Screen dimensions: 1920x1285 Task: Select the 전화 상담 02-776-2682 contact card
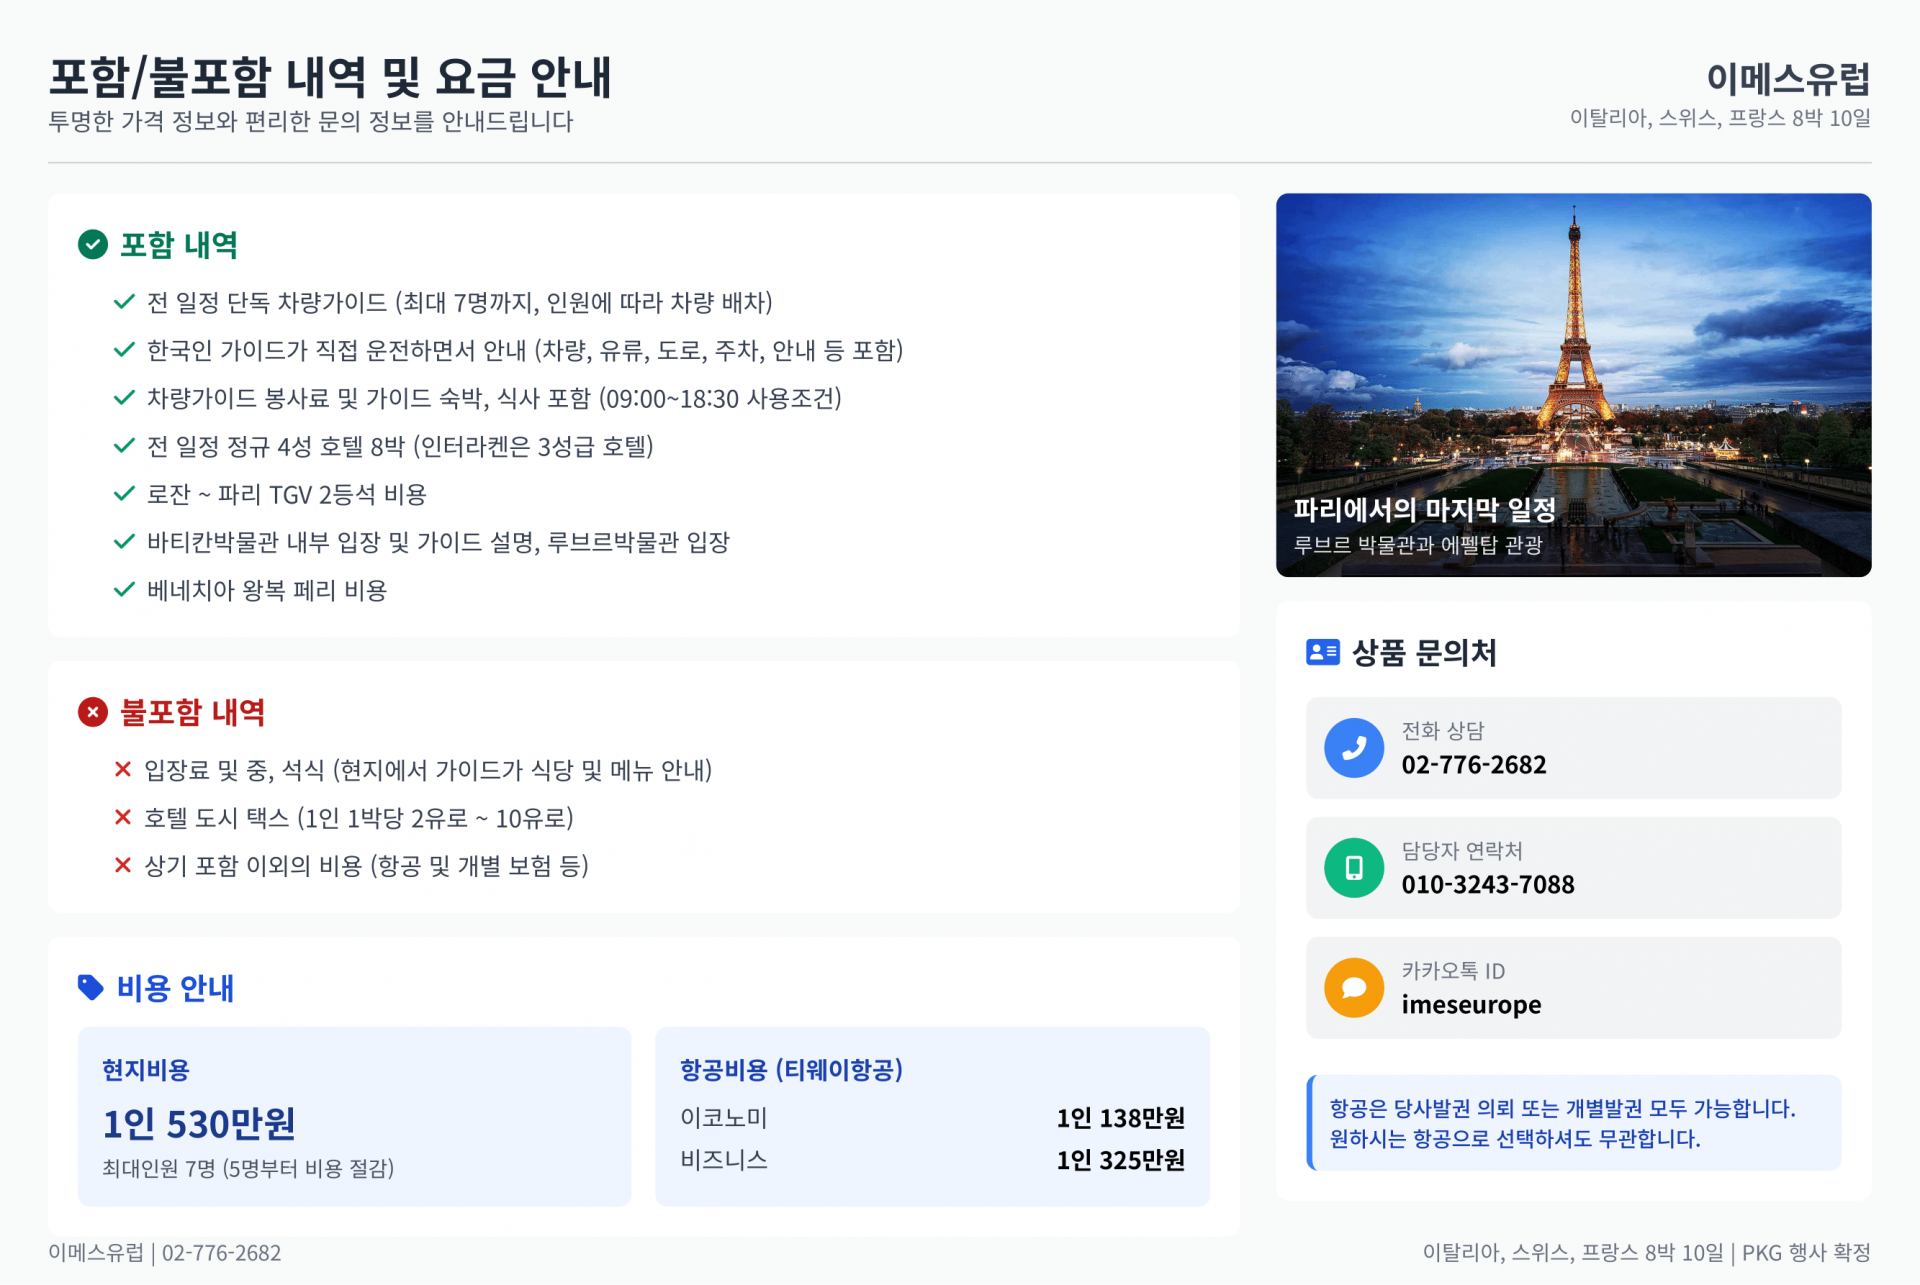(1573, 748)
